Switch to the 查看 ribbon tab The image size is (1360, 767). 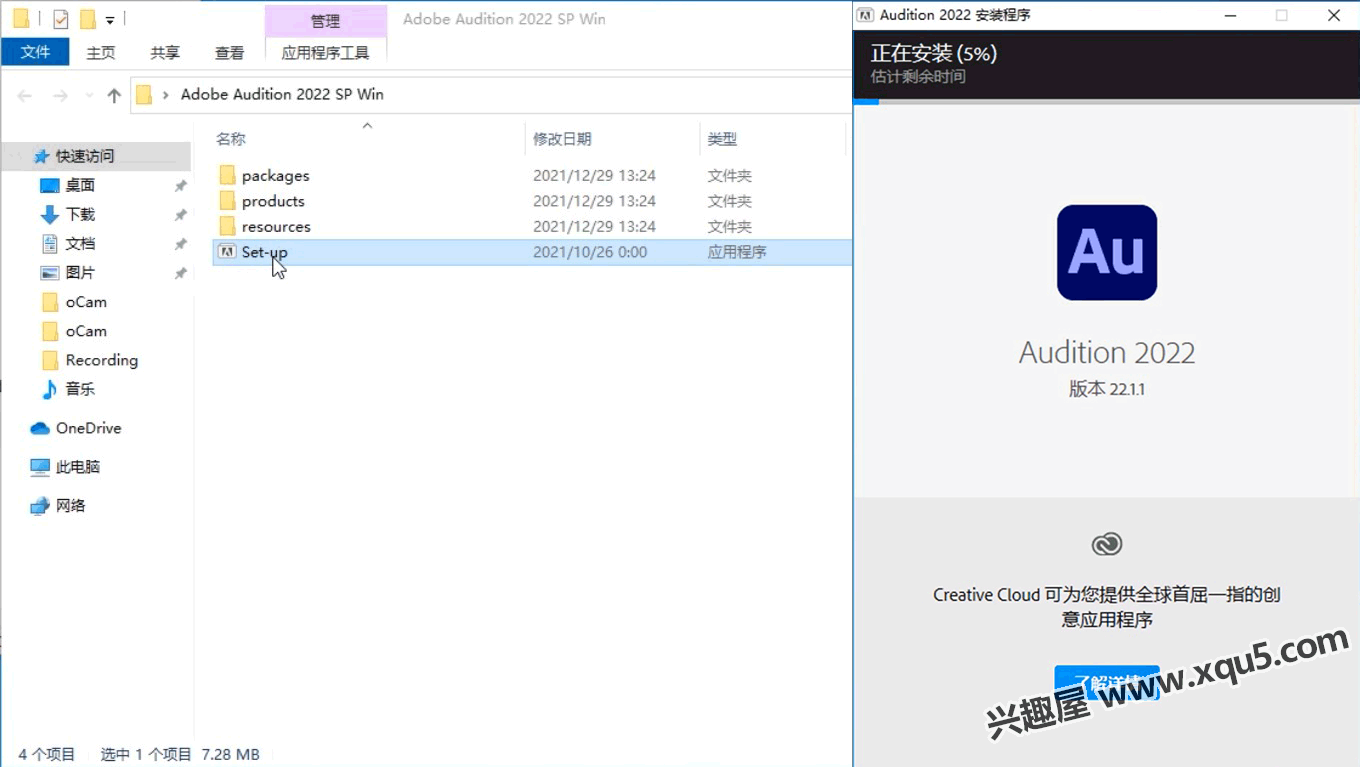coord(230,53)
